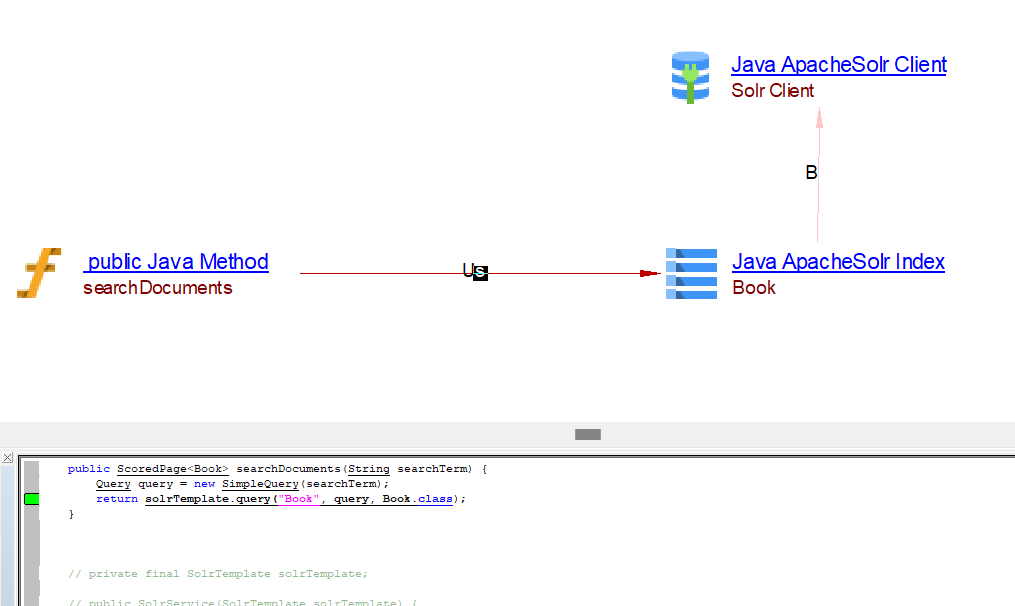Open the Java ApacheSolr Client link
Image resolution: width=1015 pixels, height=606 pixels.
838,65
